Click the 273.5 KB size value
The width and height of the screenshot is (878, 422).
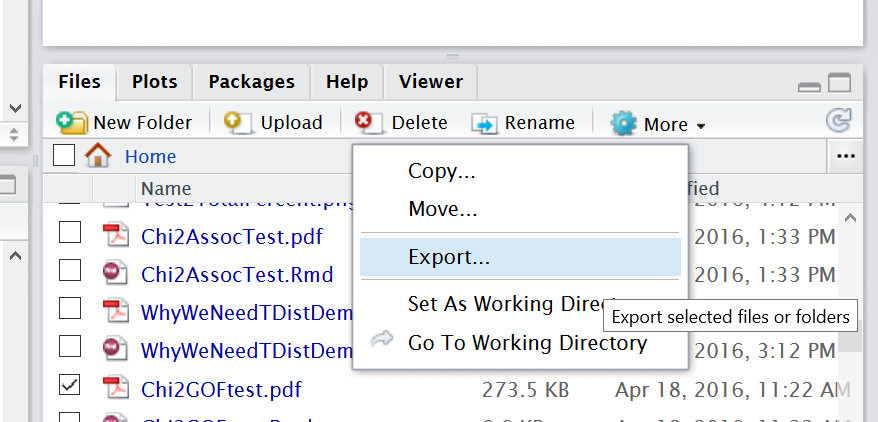pyautogui.click(x=525, y=389)
